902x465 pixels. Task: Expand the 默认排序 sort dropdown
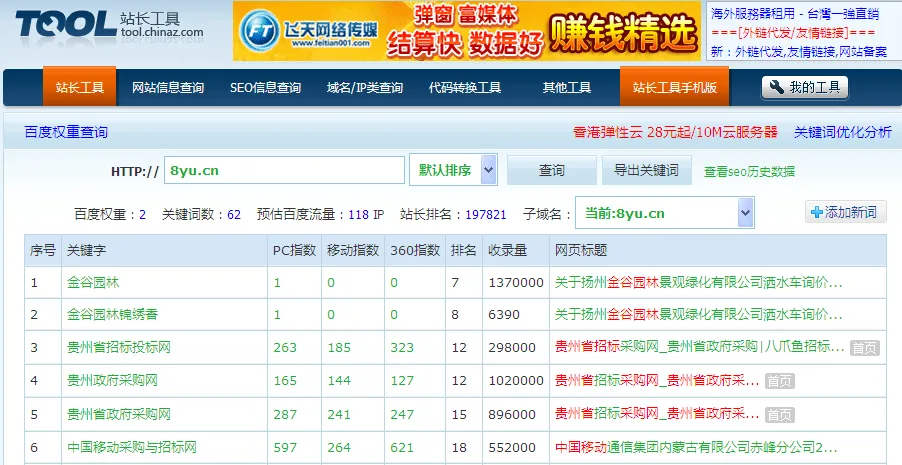[453, 170]
